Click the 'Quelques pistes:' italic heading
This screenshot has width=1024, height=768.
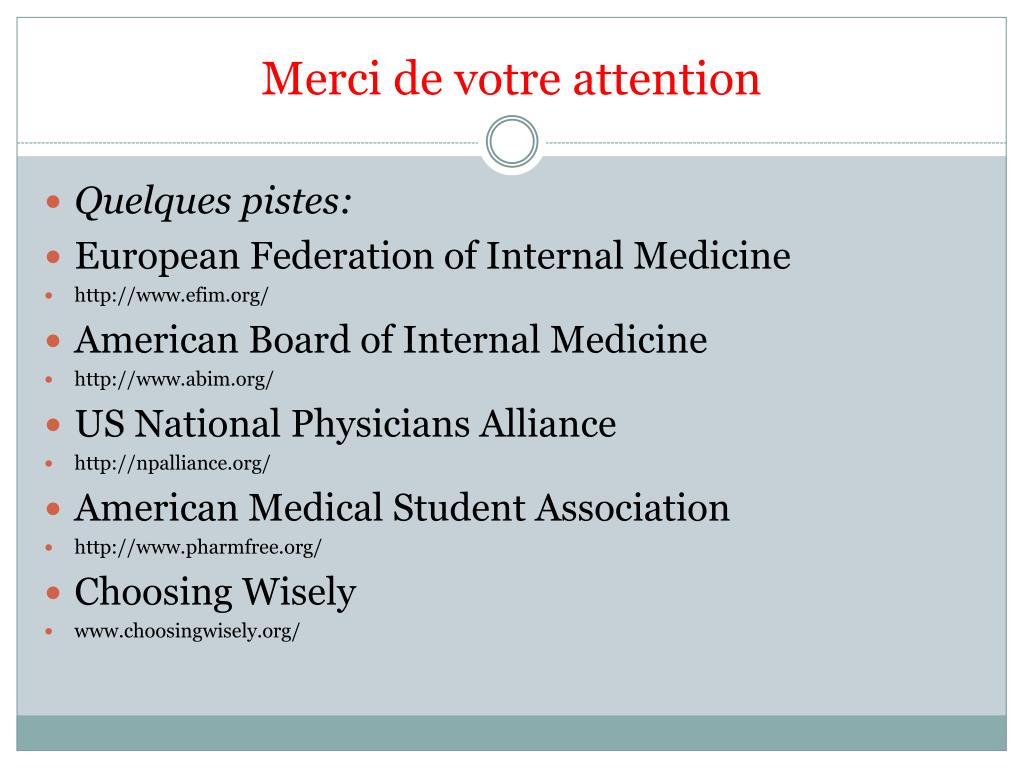pos(213,201)
